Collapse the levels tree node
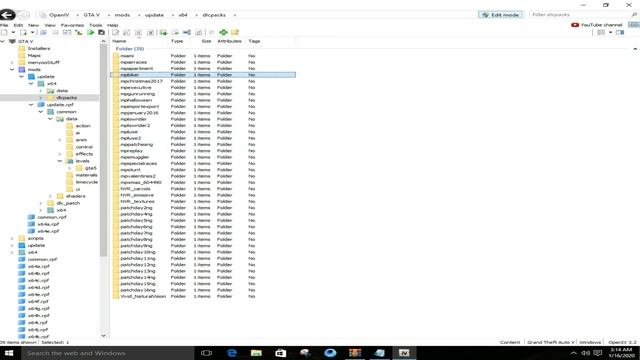Image resolution: width=640 pixels, height=360 pixels. click(x=60, y=161)
